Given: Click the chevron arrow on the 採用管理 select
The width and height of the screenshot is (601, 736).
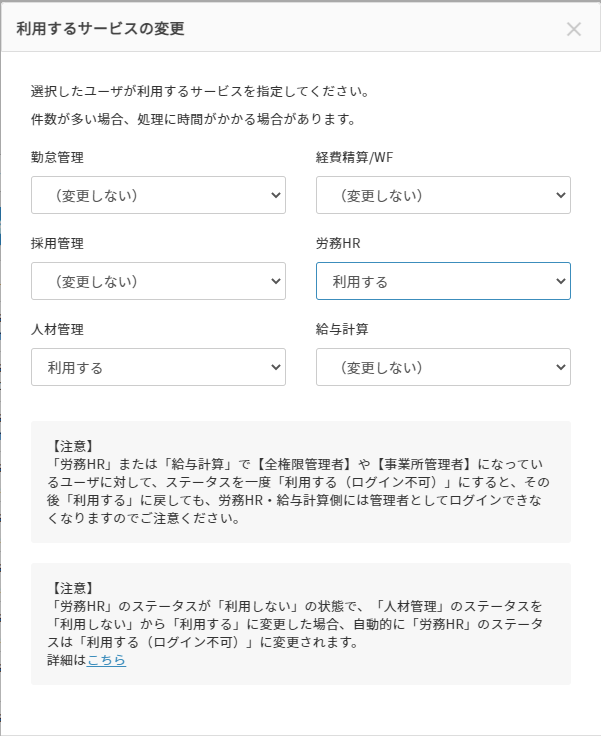Looking at the screenshot, I should pos(276,281).
